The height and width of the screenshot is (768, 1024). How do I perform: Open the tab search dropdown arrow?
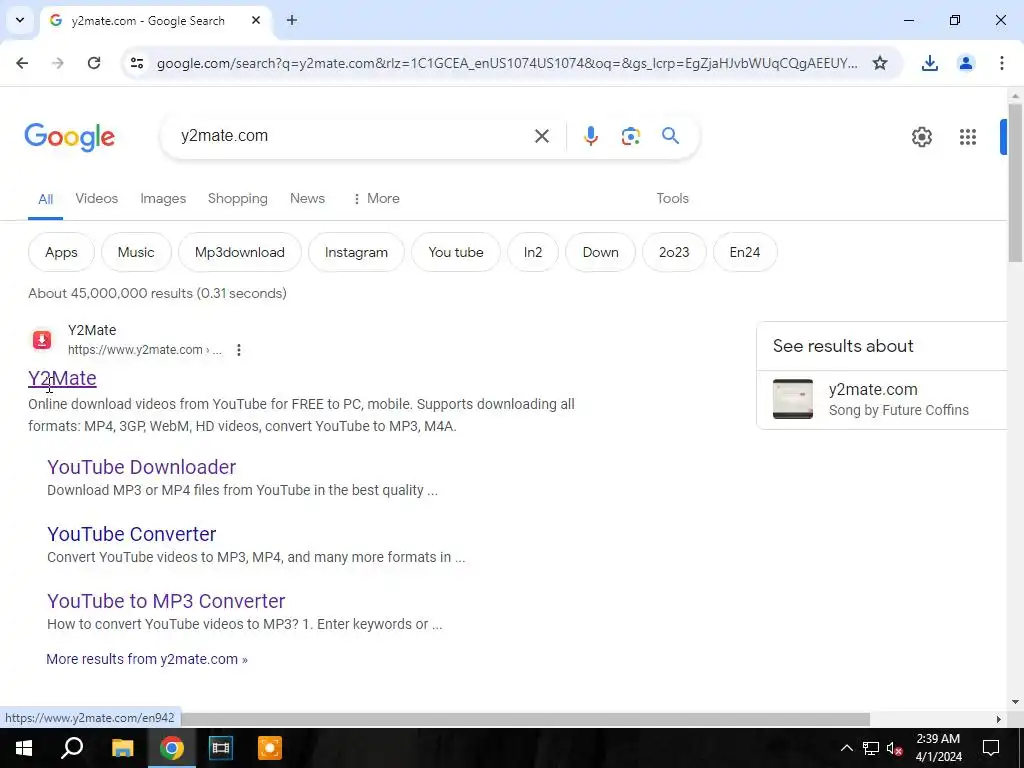20,20
